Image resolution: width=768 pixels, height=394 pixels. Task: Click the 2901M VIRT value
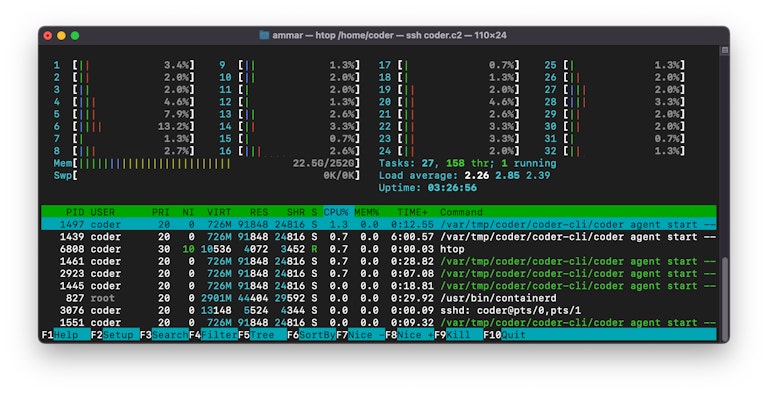[x=216, y=298]
